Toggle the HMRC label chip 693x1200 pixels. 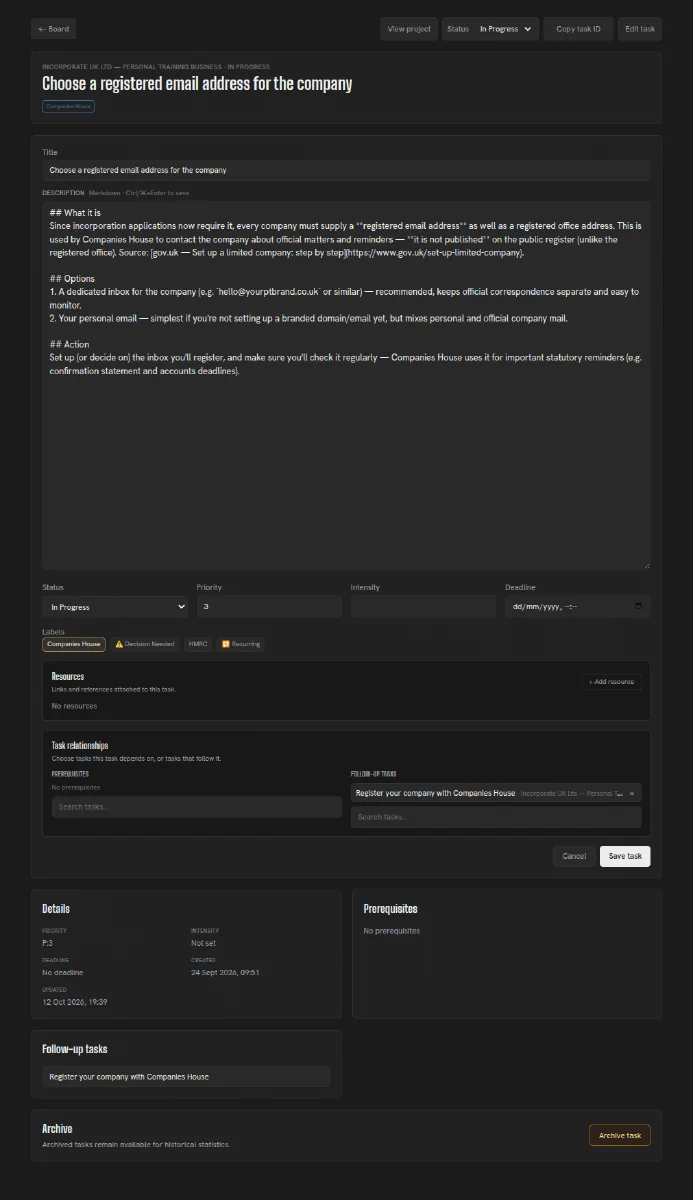[198, 644]
